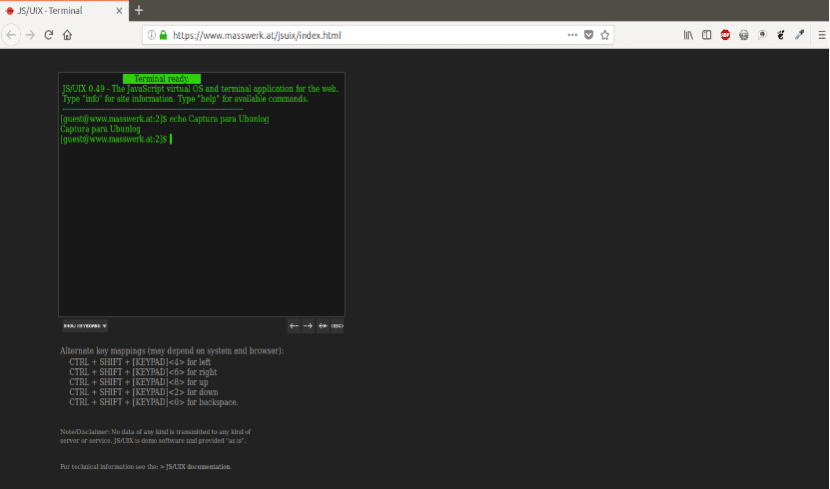
Task: Click the terminal prompt cursor line
Action: [x=116, y=139]
